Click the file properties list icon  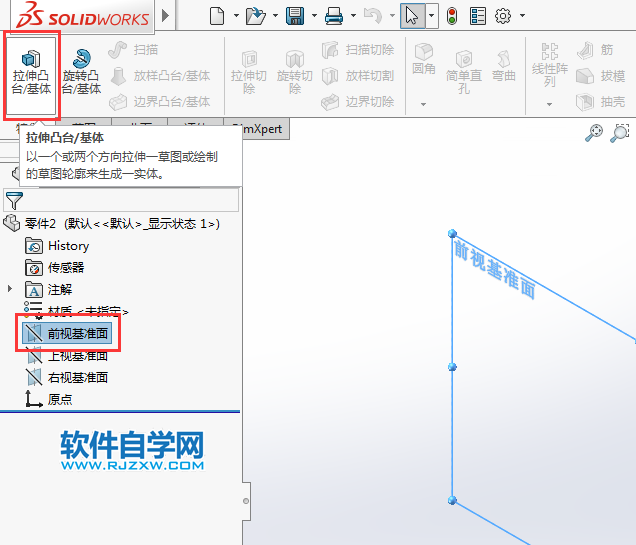click(478, 15)
